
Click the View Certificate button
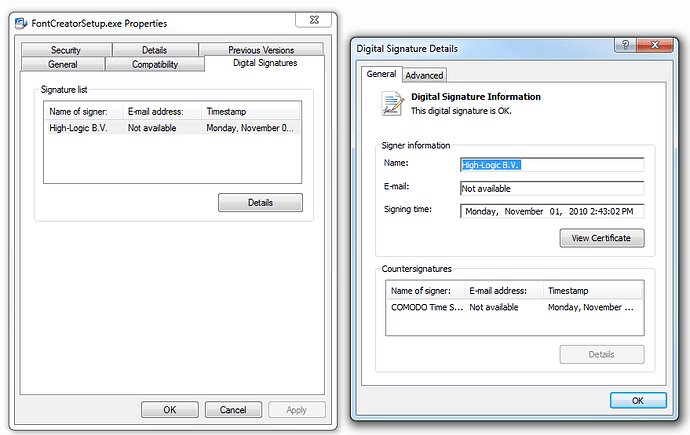coord(602,238)
